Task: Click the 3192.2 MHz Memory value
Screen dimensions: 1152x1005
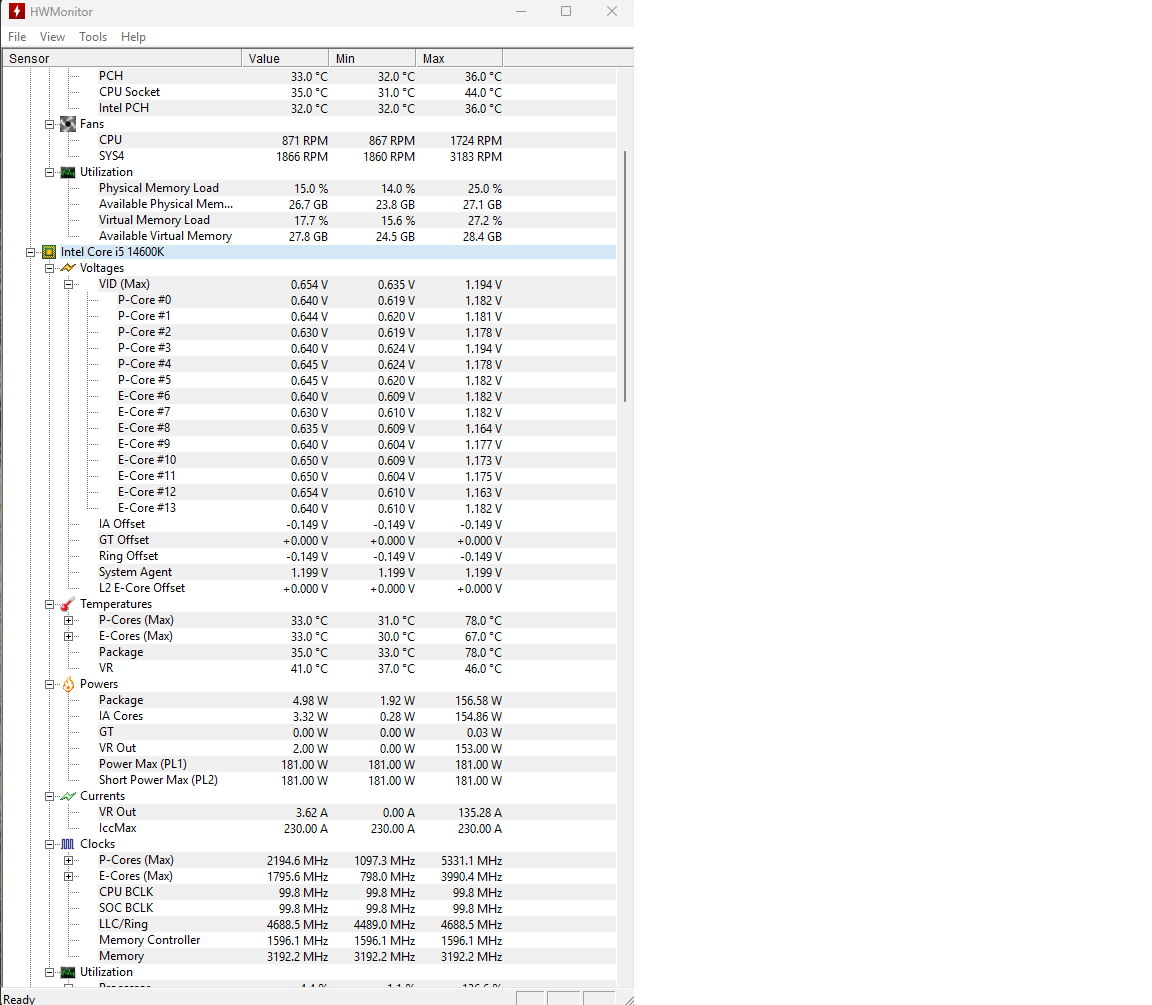Action: (x=298, y=957)
